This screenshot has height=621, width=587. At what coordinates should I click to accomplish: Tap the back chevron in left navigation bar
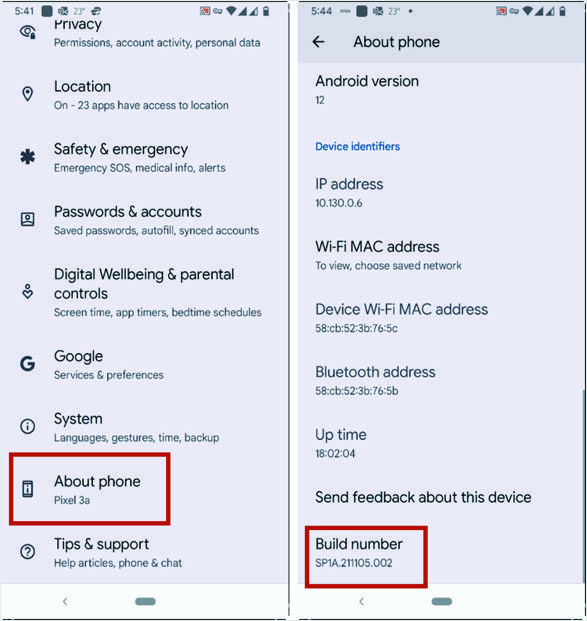point(65,601)
